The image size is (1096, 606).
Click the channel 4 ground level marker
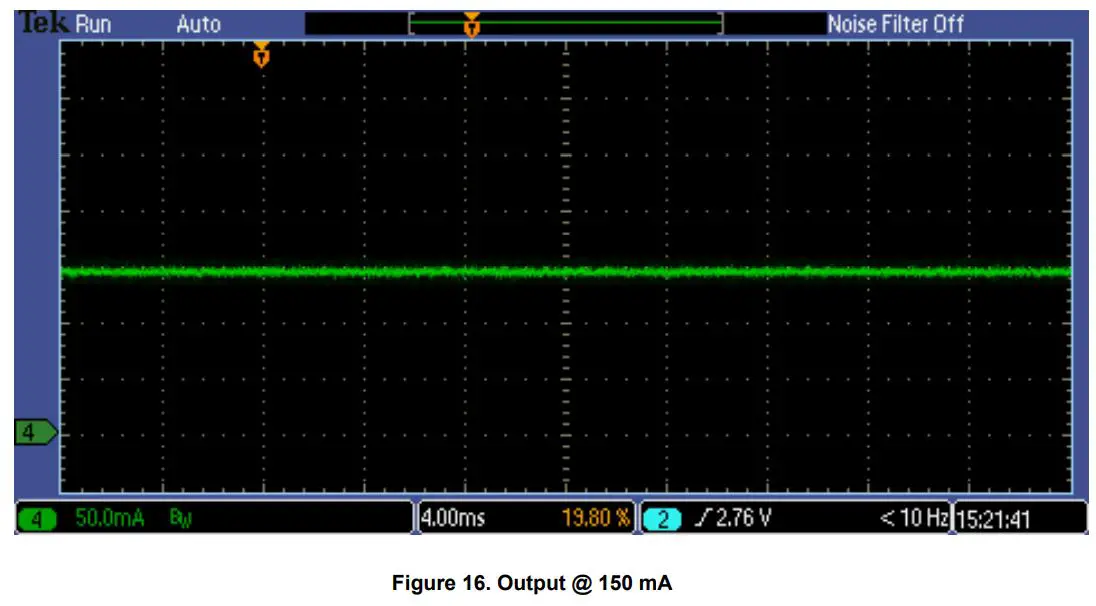tap(35, 432)
